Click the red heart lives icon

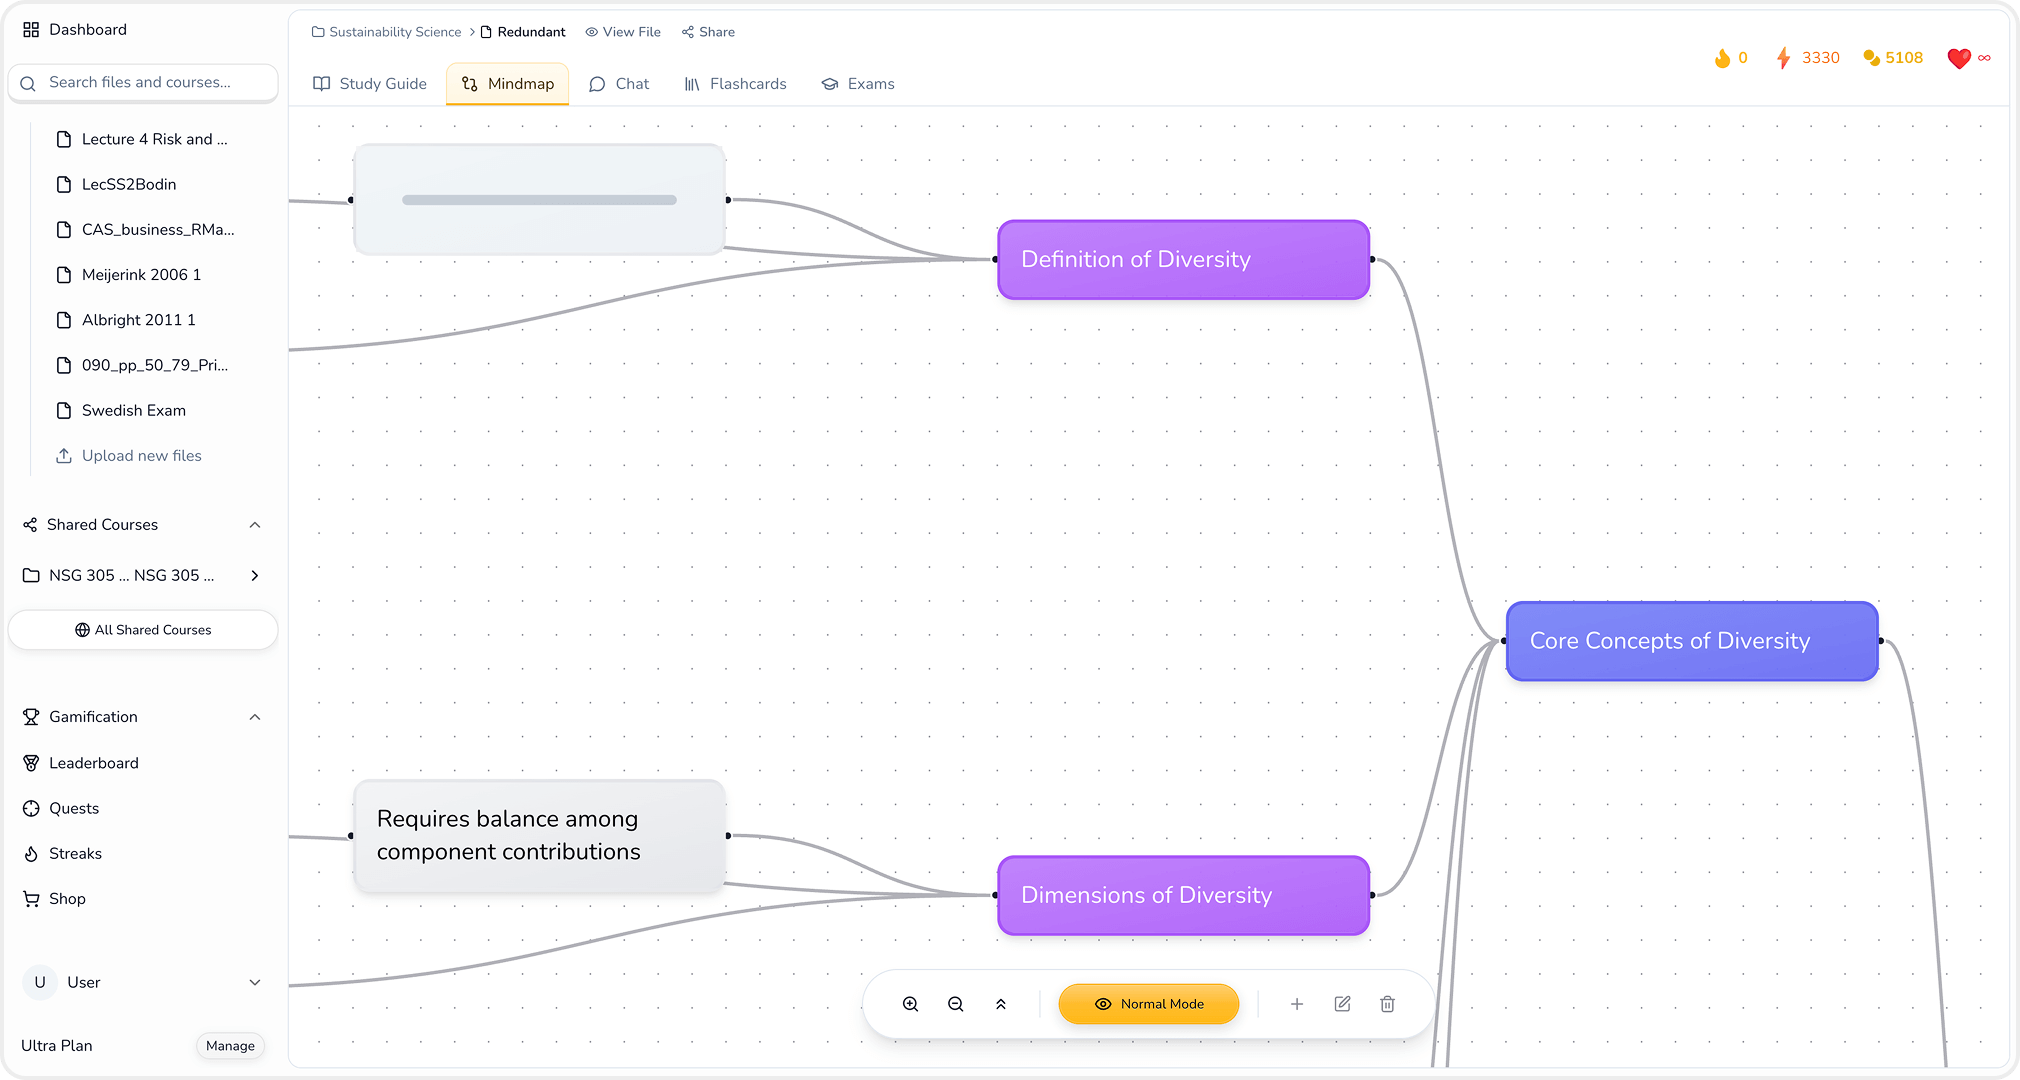point(1958,58)
